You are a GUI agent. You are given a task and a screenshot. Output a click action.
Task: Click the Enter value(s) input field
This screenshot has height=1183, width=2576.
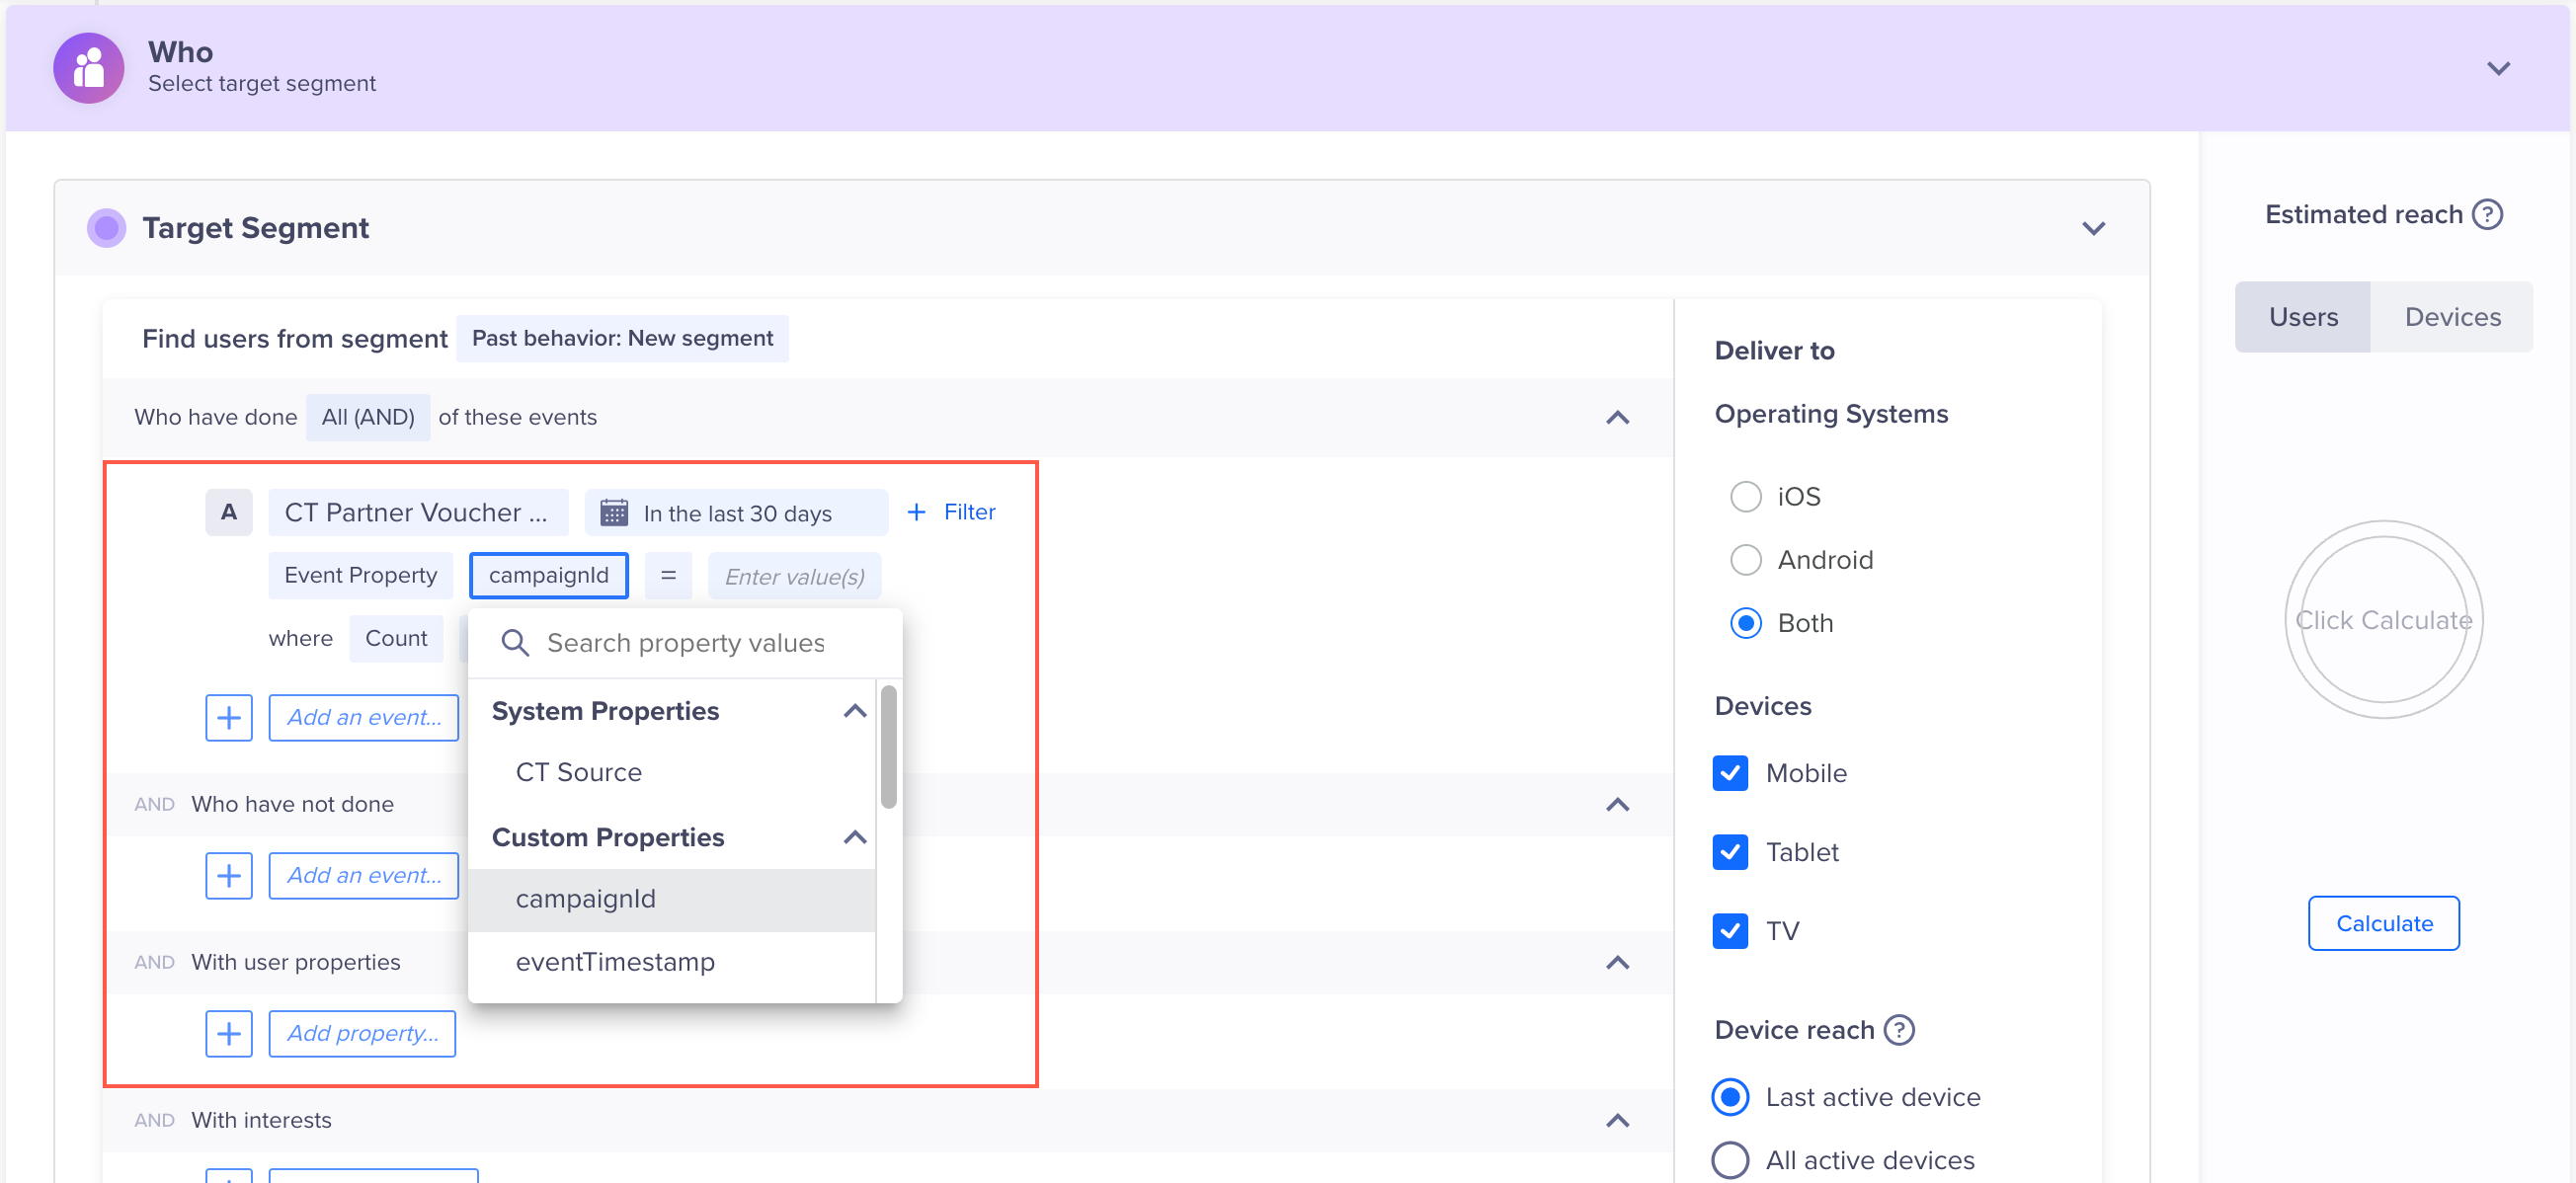794,576
